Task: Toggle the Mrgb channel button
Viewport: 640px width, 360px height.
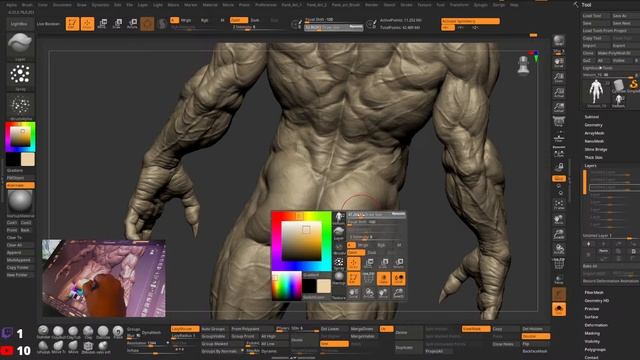Action: pos(186,20)
